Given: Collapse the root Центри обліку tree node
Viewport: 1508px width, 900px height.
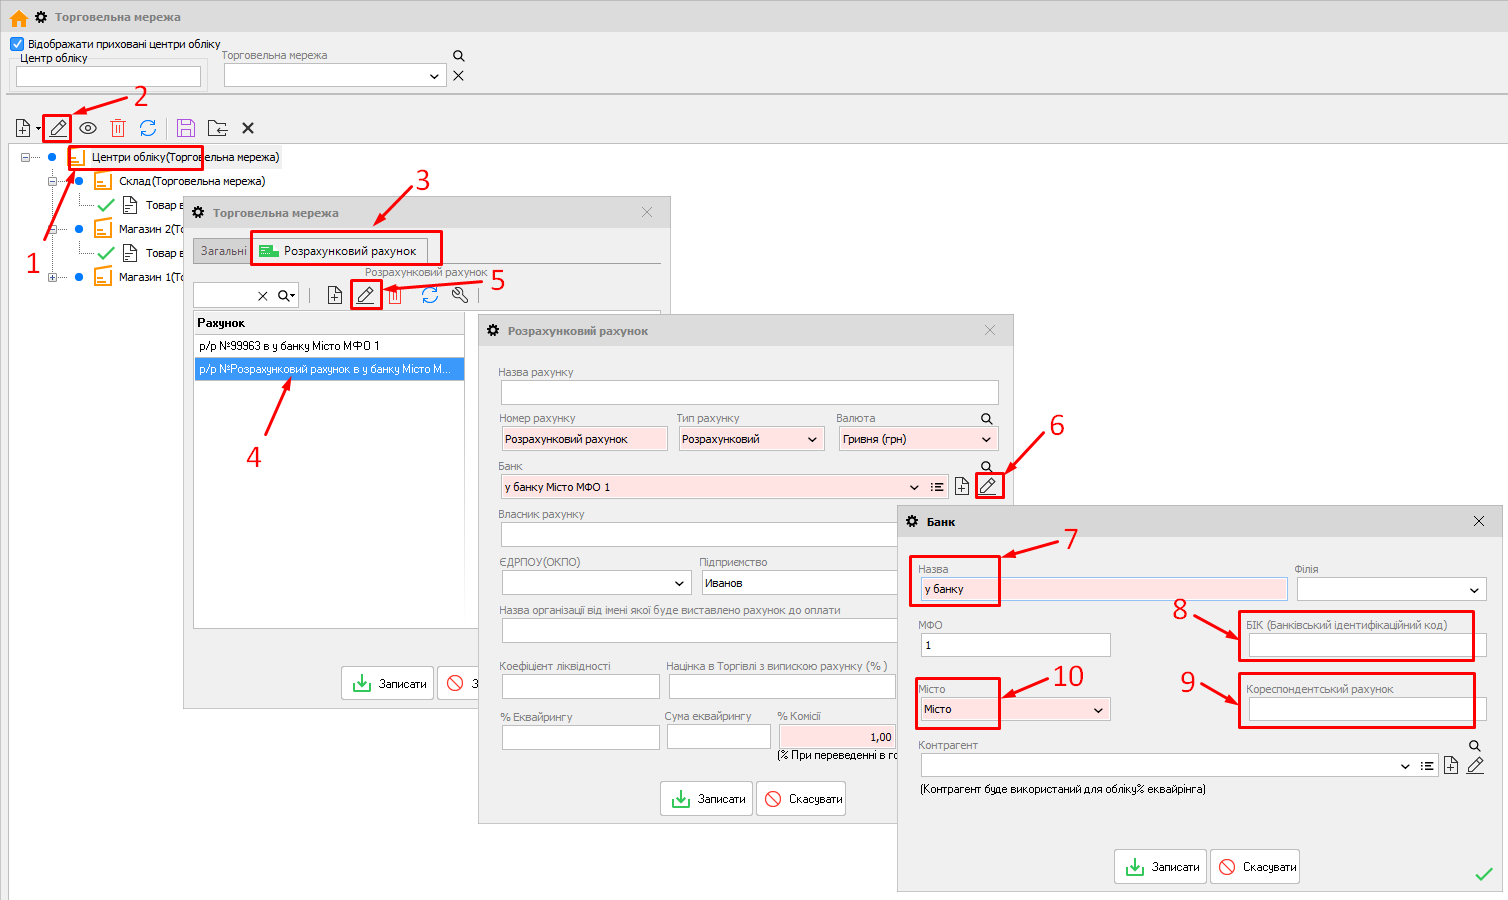Looking at the screenshot, I should point(25,157).
